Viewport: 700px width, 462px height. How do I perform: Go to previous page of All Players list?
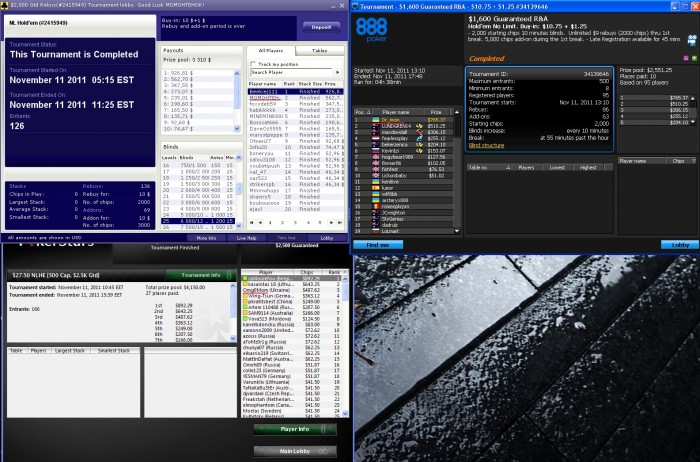pos(260,222)
